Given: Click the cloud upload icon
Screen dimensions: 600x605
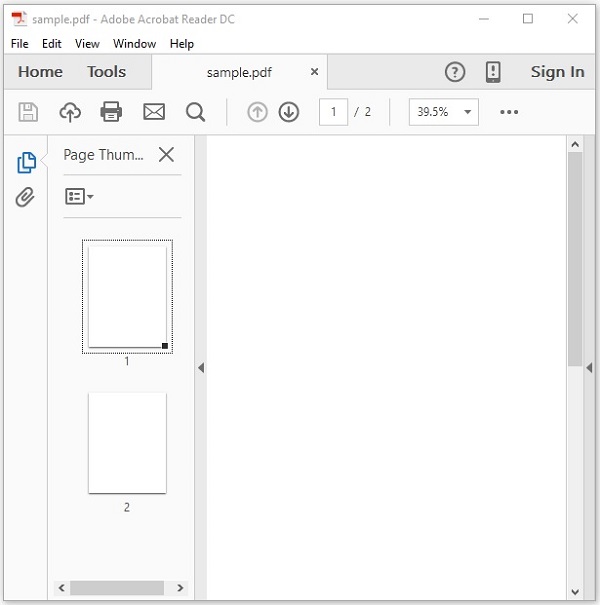Looking at the screenshot, I should point(70,112).
